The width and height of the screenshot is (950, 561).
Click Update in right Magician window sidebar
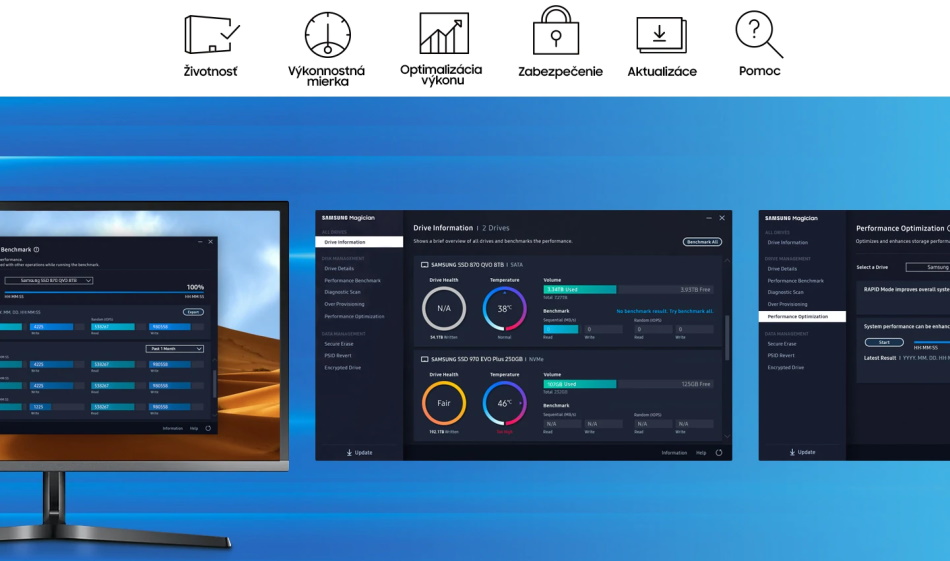tap(802, 452)
